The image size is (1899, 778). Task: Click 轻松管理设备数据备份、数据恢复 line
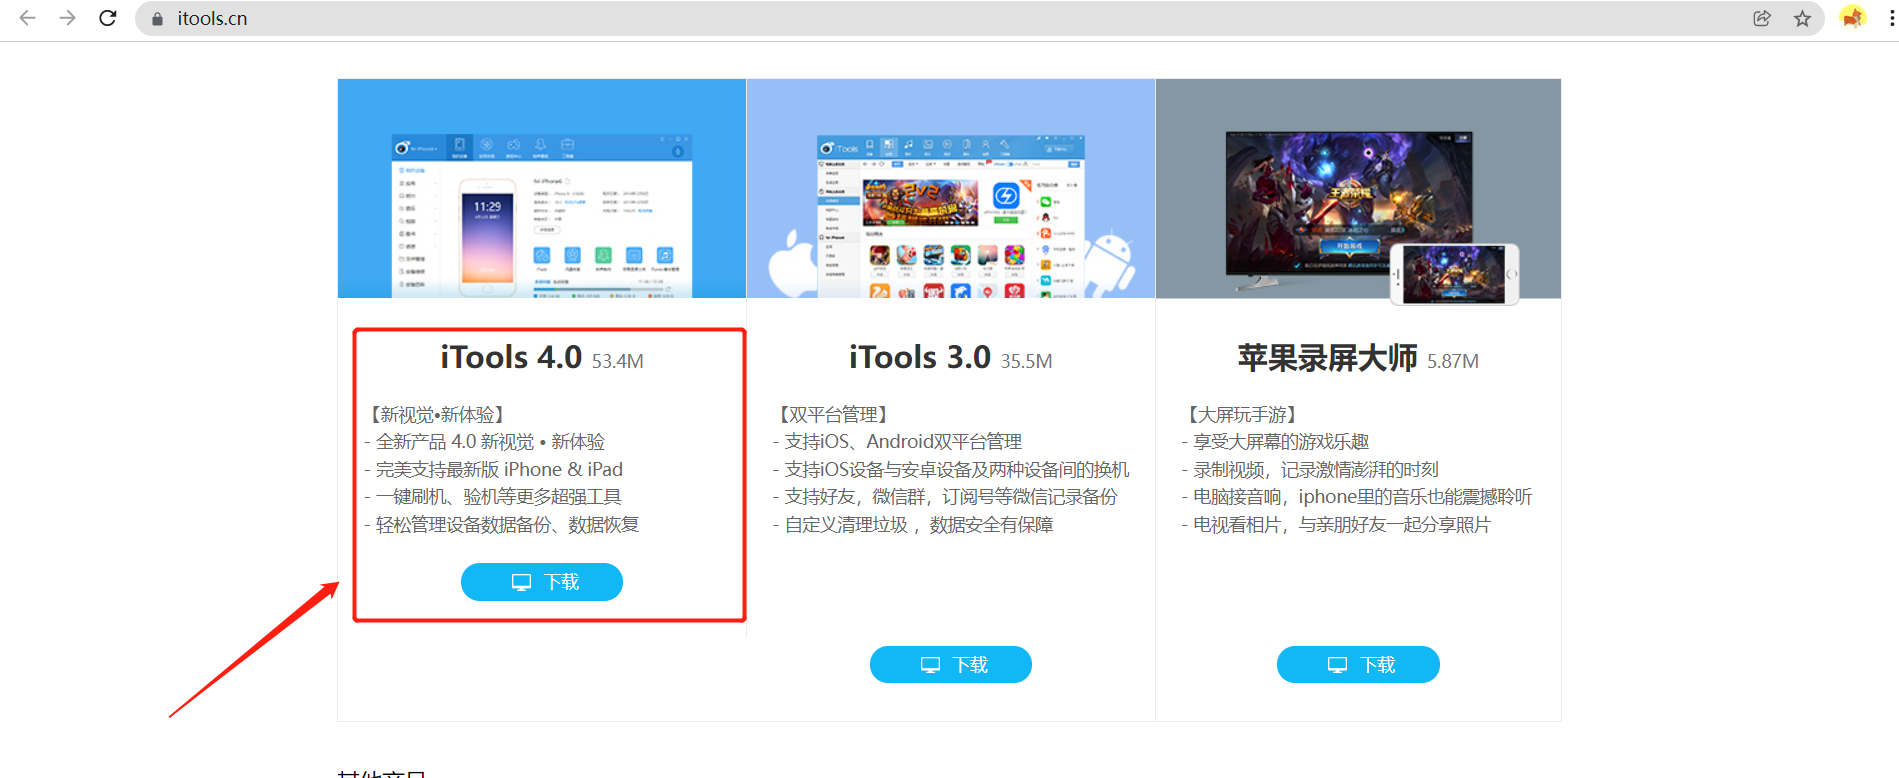tap(502, 525)
